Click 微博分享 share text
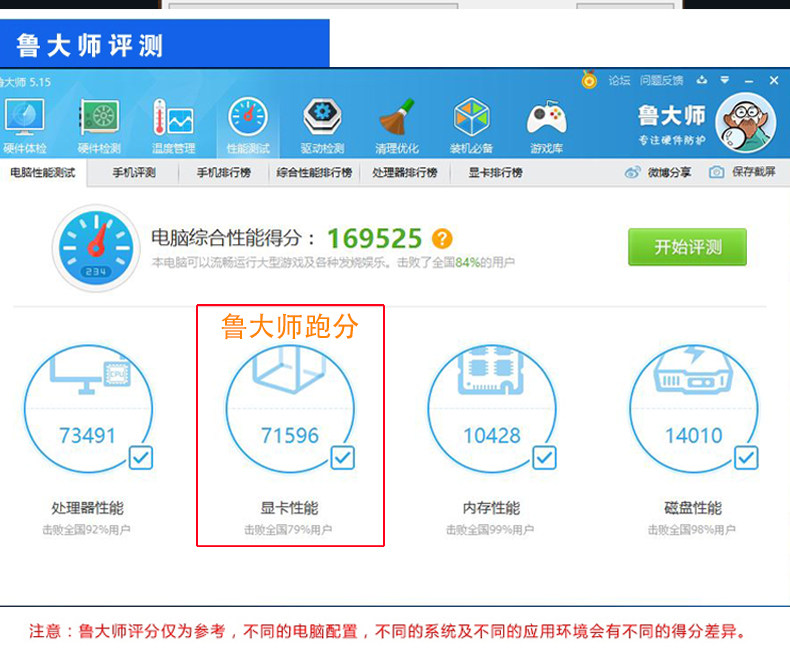This screenshot has width=790, height=652. coord(670,172)
